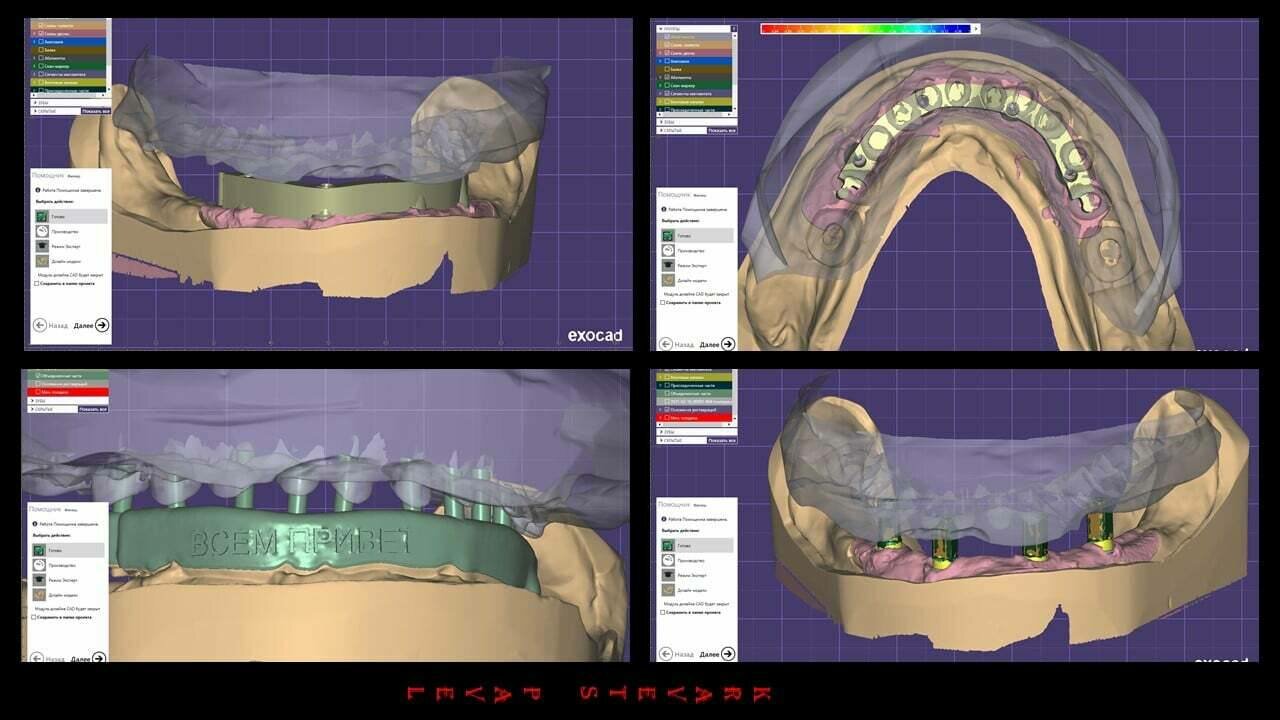1280x720 pixels.
Task: Pick Дизайн модели in the bottom-left wizard
Action: [x=39, y=595]
